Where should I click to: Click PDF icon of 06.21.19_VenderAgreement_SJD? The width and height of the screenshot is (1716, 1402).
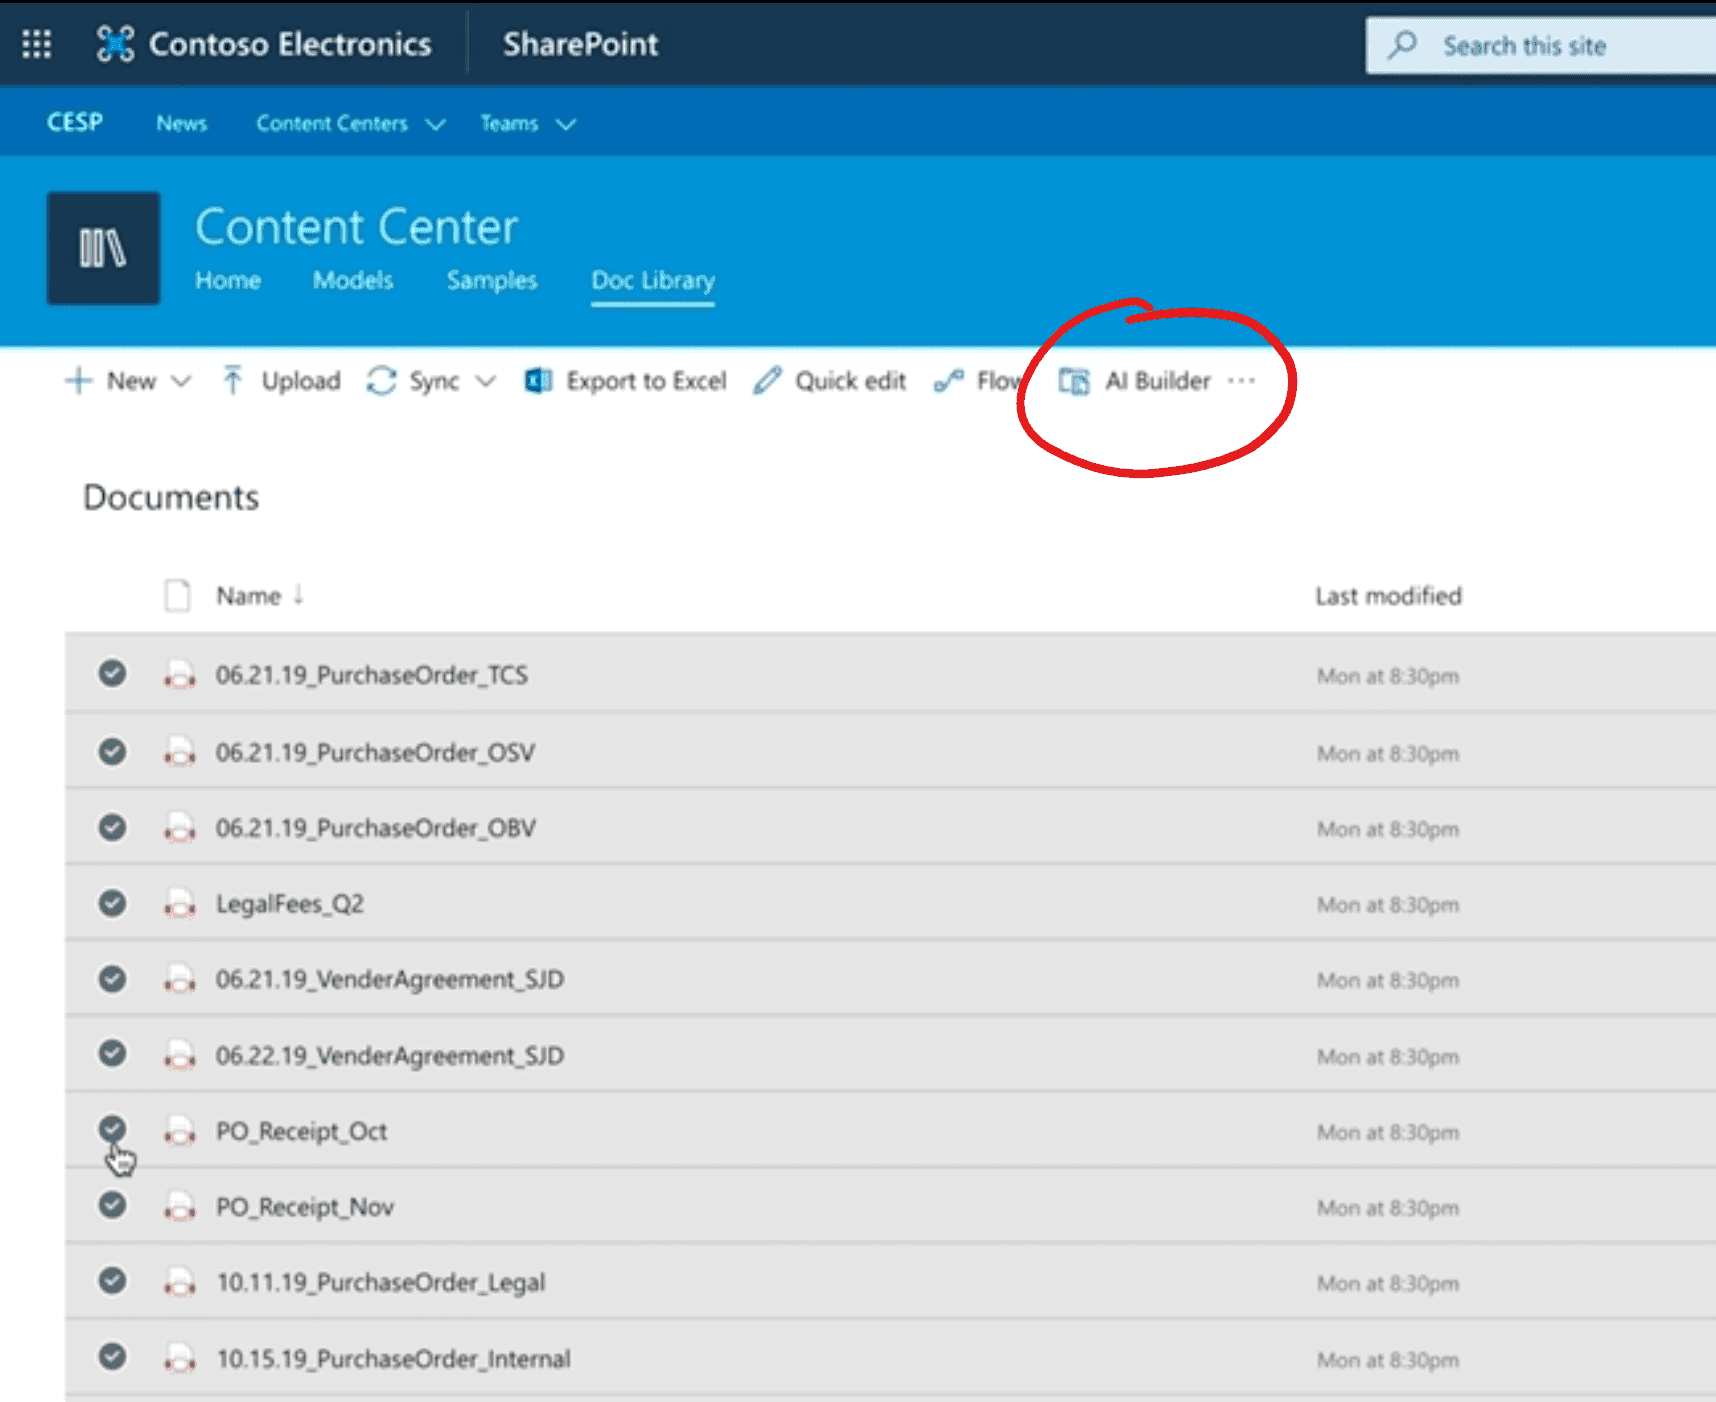[x=180, y=979]
